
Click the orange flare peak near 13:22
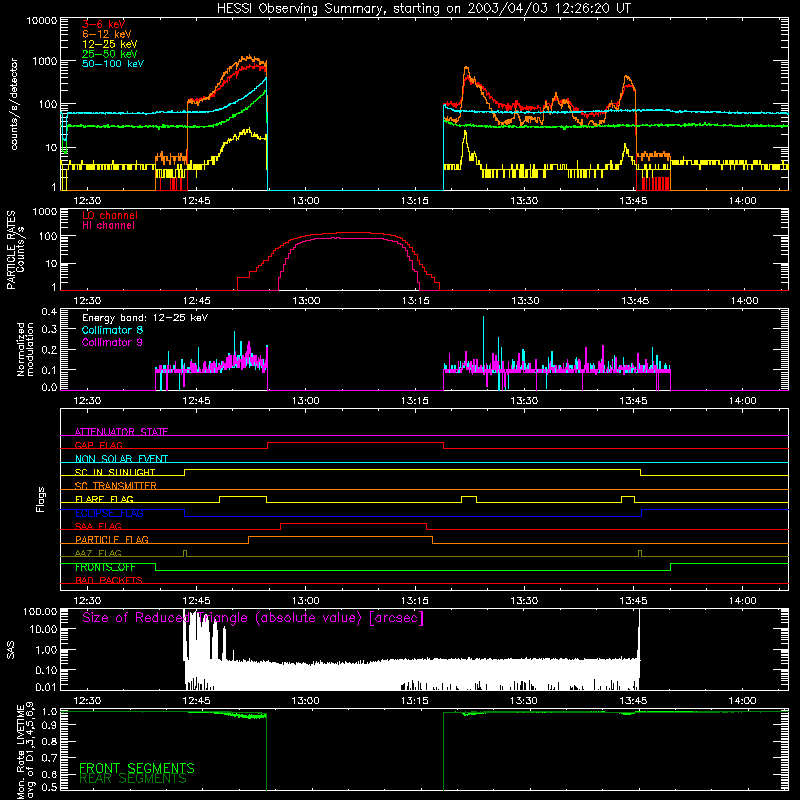466,68
